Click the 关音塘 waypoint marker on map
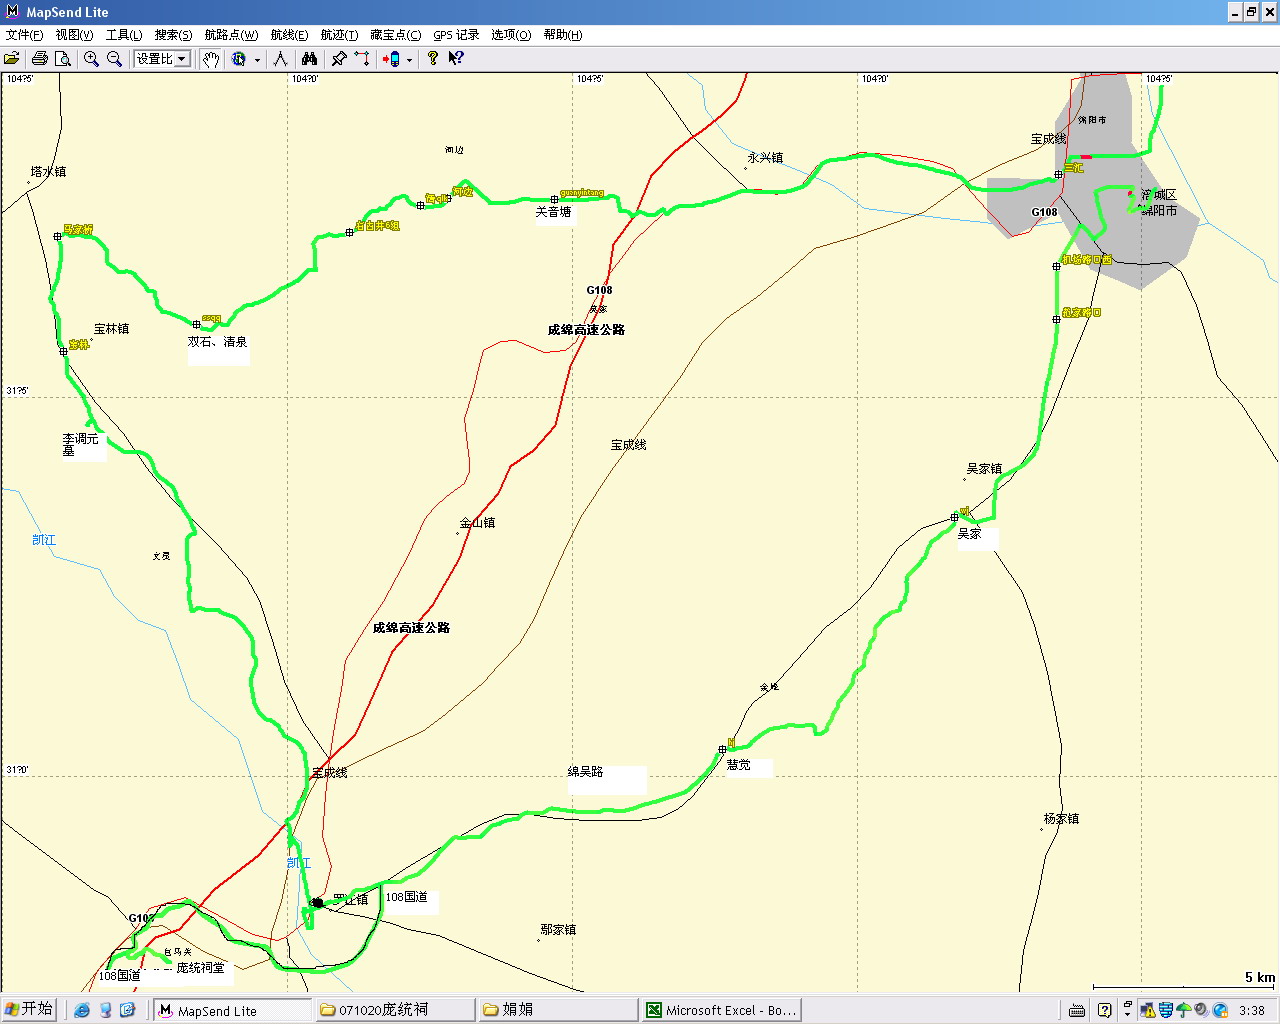Image resolution: width=1280 pixels, height=1024 pixels. (554, 200)
